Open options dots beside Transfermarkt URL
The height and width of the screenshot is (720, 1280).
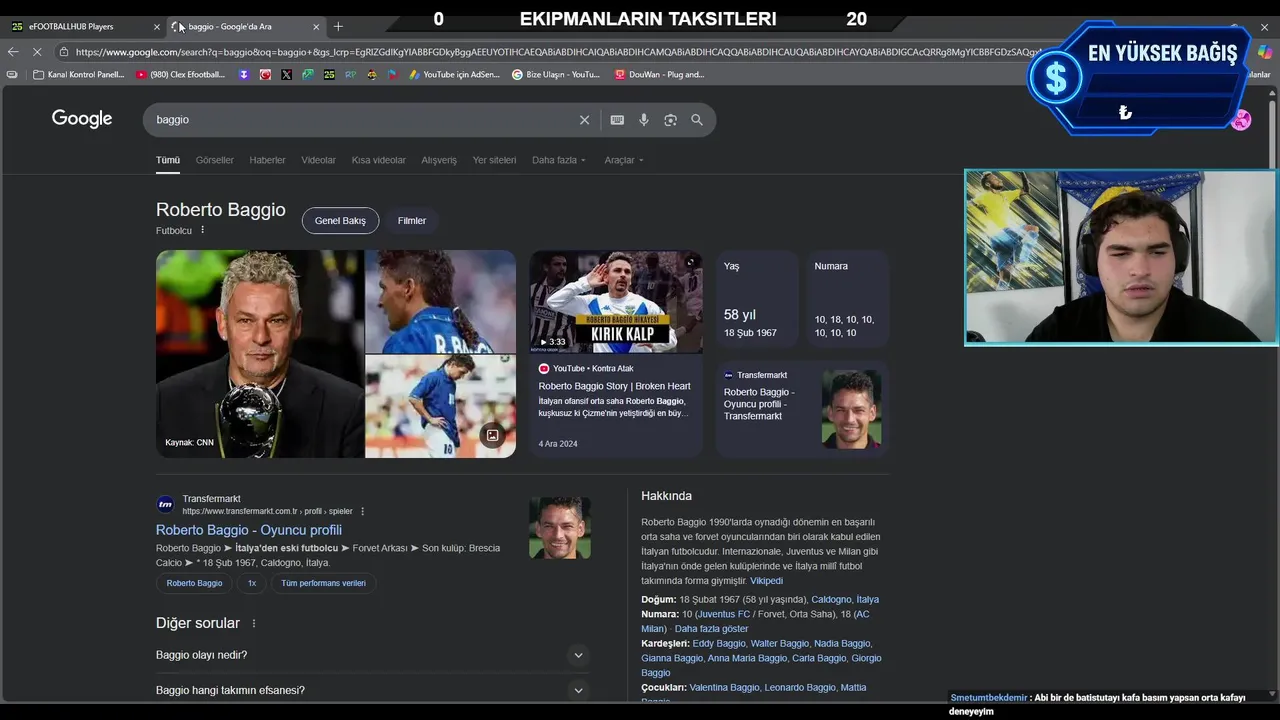click(363, 511)
